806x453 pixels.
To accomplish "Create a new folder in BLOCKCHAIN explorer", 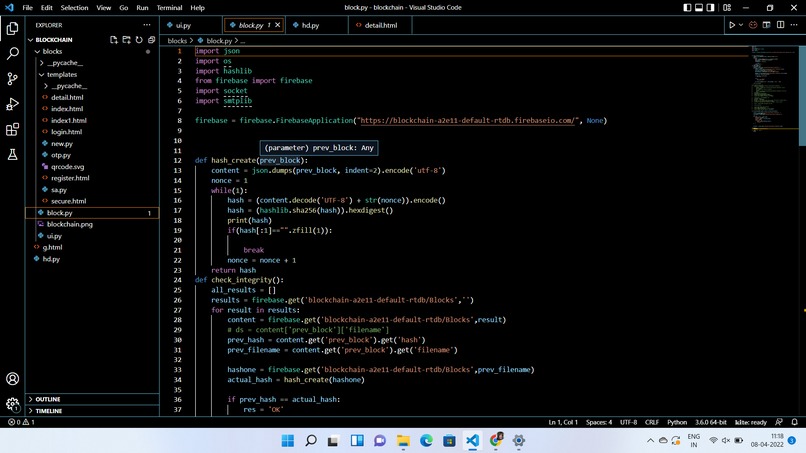I will click(x=126, y=40).
